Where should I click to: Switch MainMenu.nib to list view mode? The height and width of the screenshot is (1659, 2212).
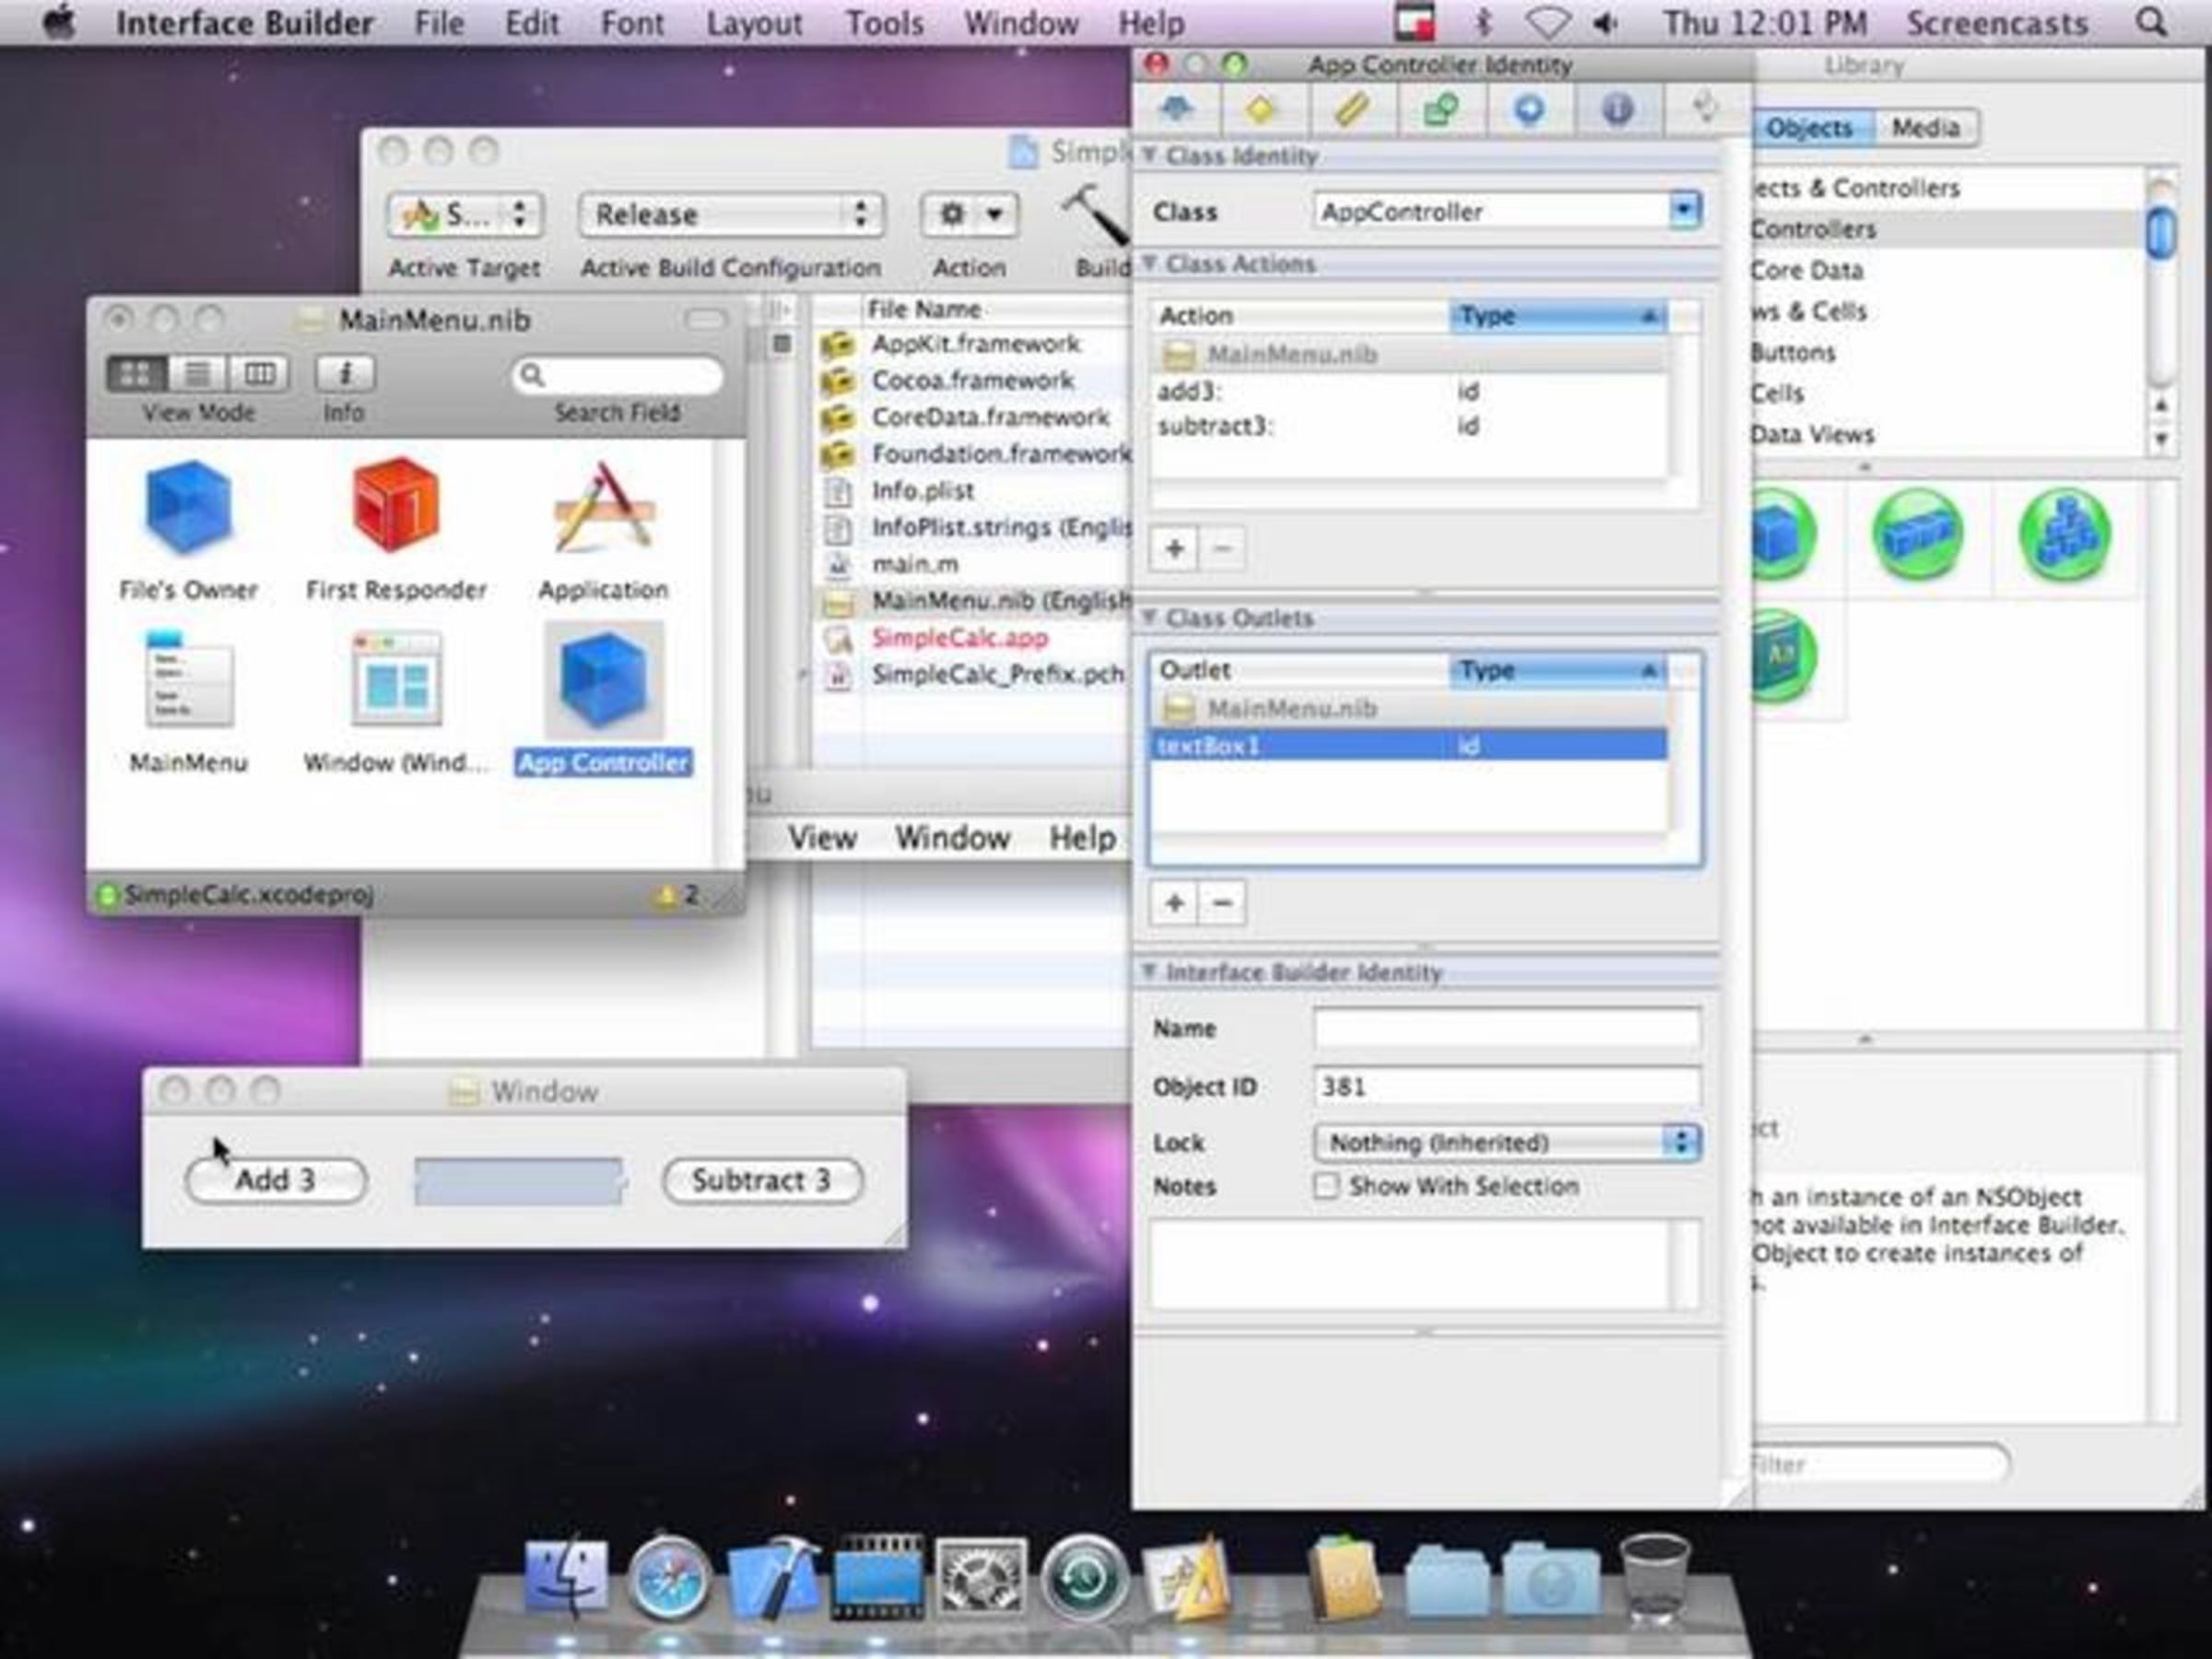pos(198,374)
